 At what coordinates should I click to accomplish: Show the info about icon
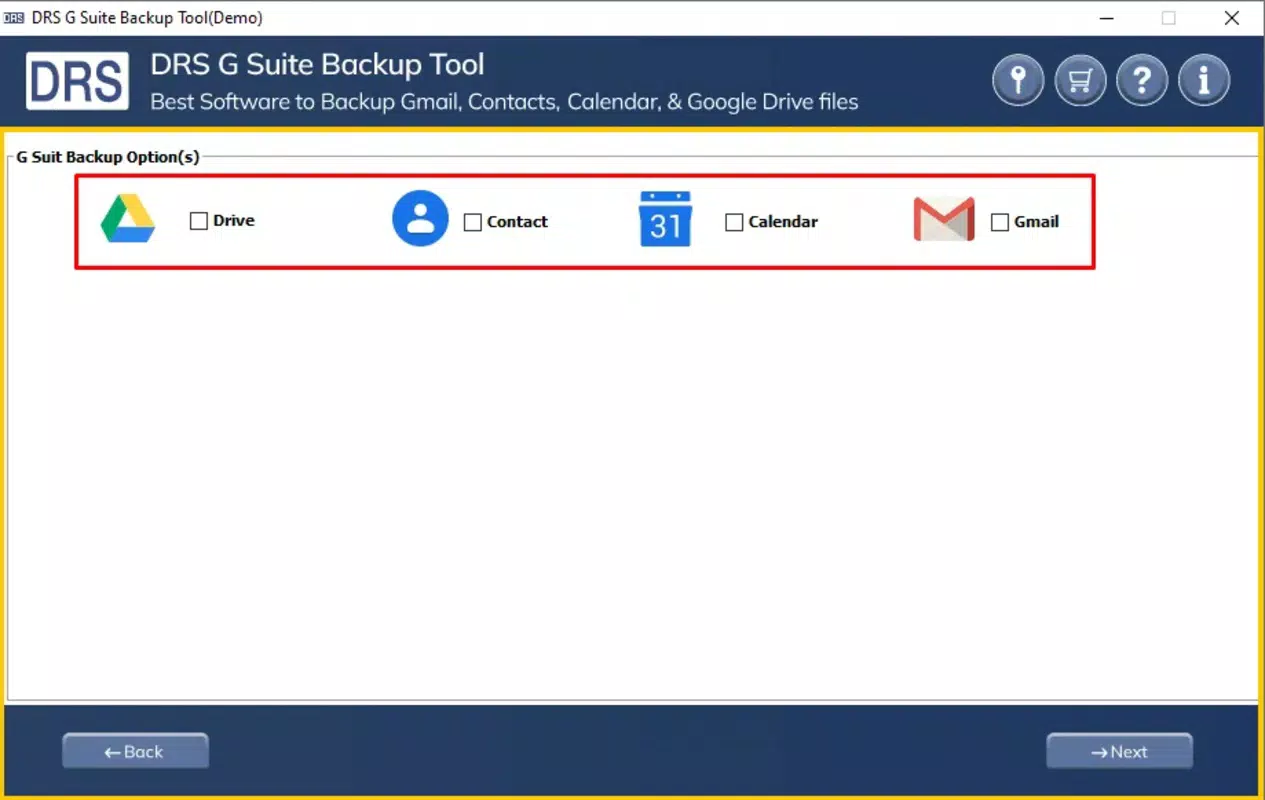(1204, 80)
